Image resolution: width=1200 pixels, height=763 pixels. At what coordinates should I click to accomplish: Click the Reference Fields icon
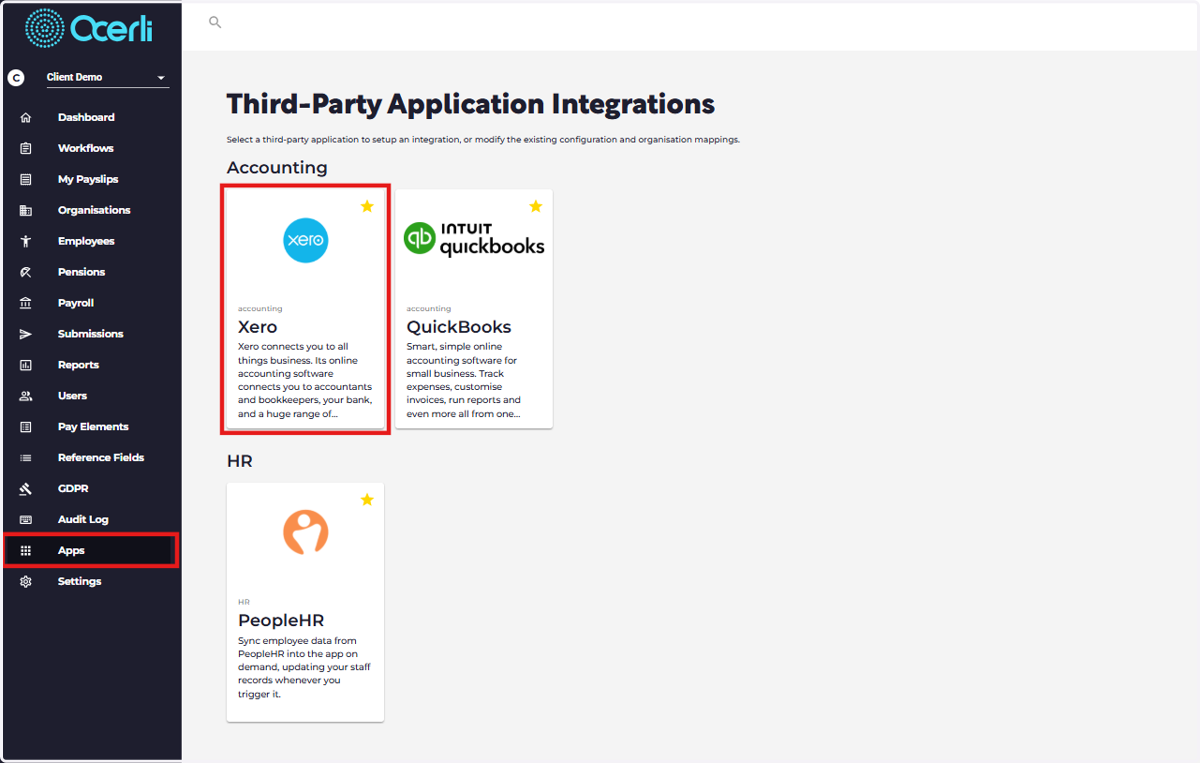[26, 458]
